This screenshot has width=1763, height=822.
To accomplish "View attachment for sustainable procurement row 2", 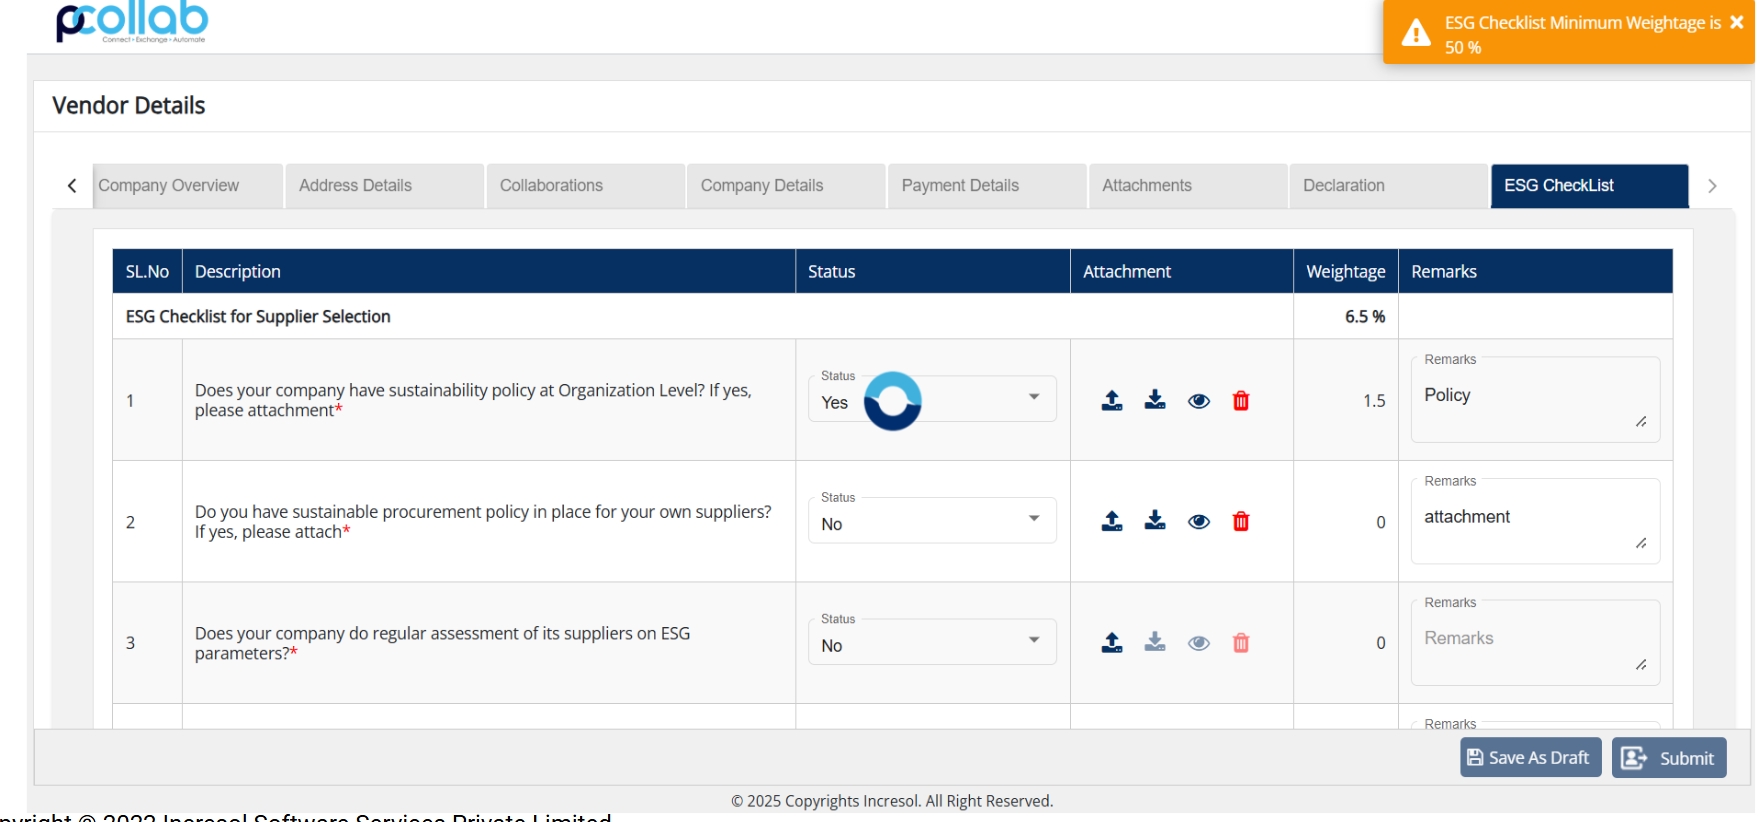I will pyautogui.click(x=1199, y=522).
